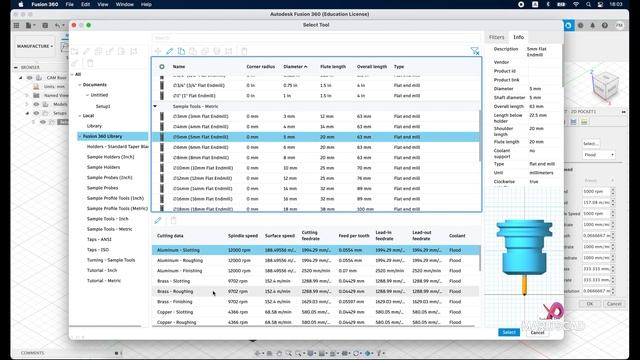
Task: Click the zoom icon in bottom navigation bar
Action: point(289,353)
